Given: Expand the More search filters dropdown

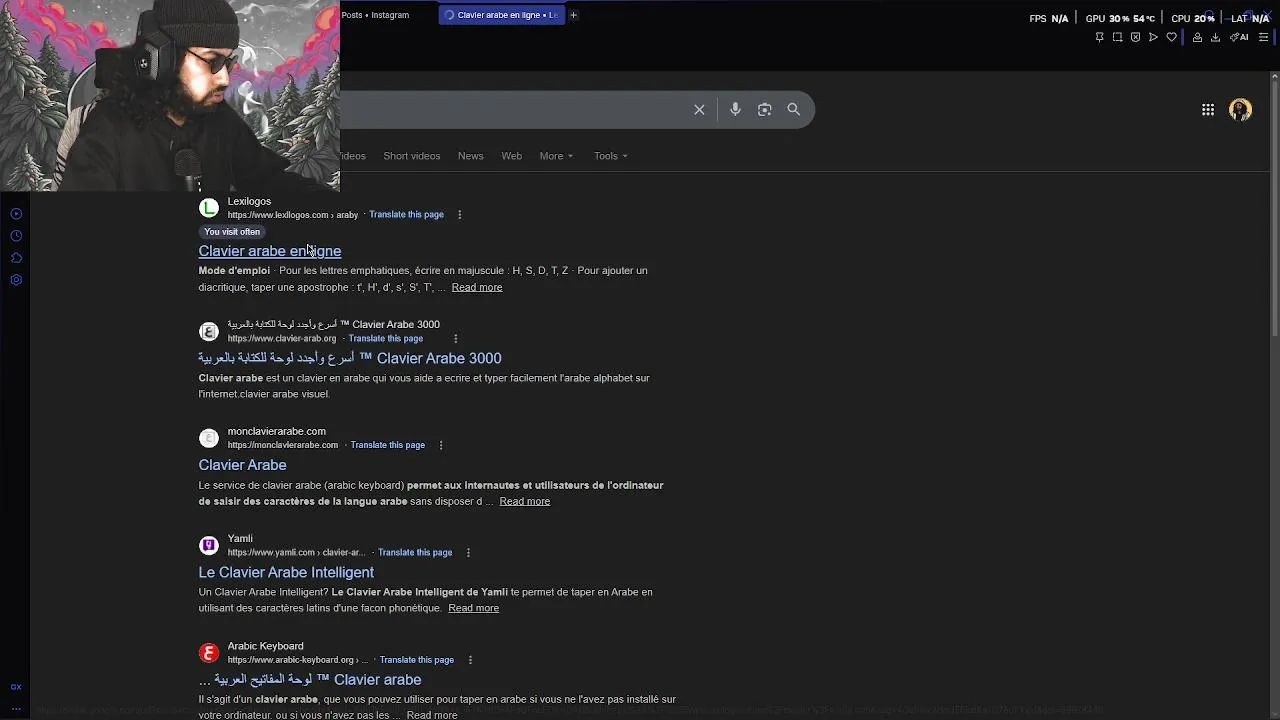Looking at the screenshot, I should [556, 156].
